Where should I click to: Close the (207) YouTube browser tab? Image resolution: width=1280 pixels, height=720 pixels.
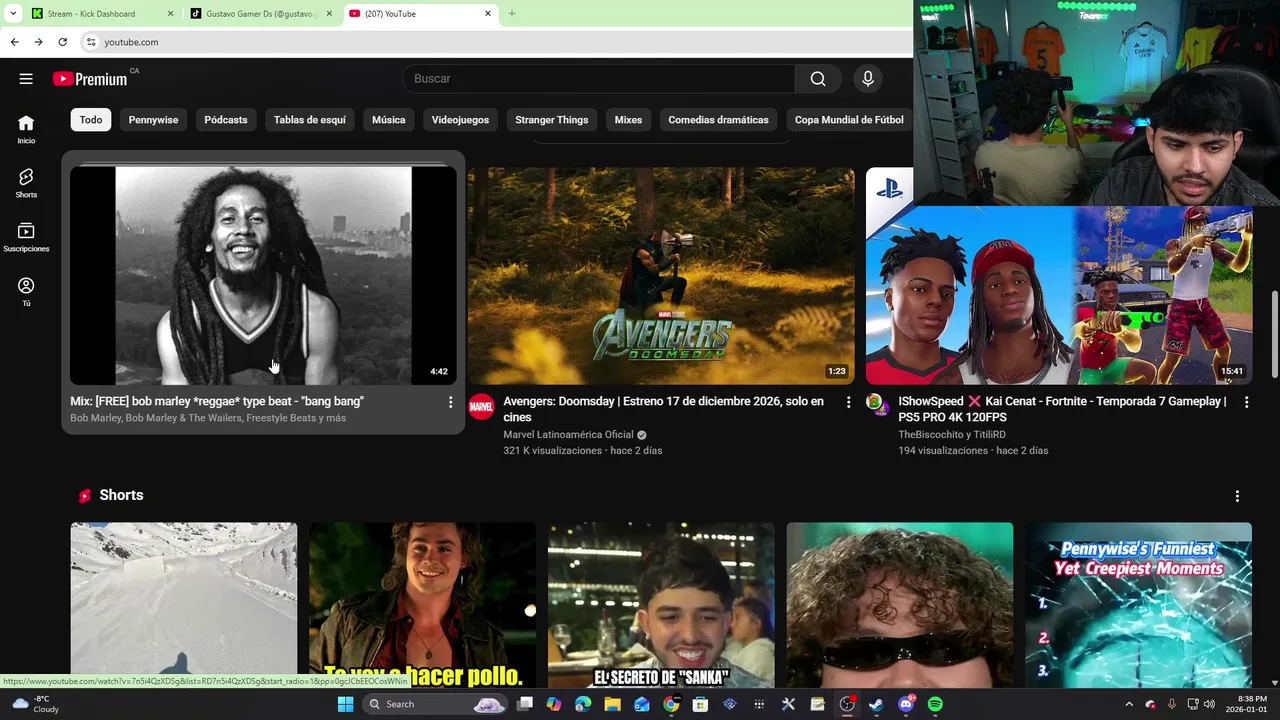[x=488, y=14]
